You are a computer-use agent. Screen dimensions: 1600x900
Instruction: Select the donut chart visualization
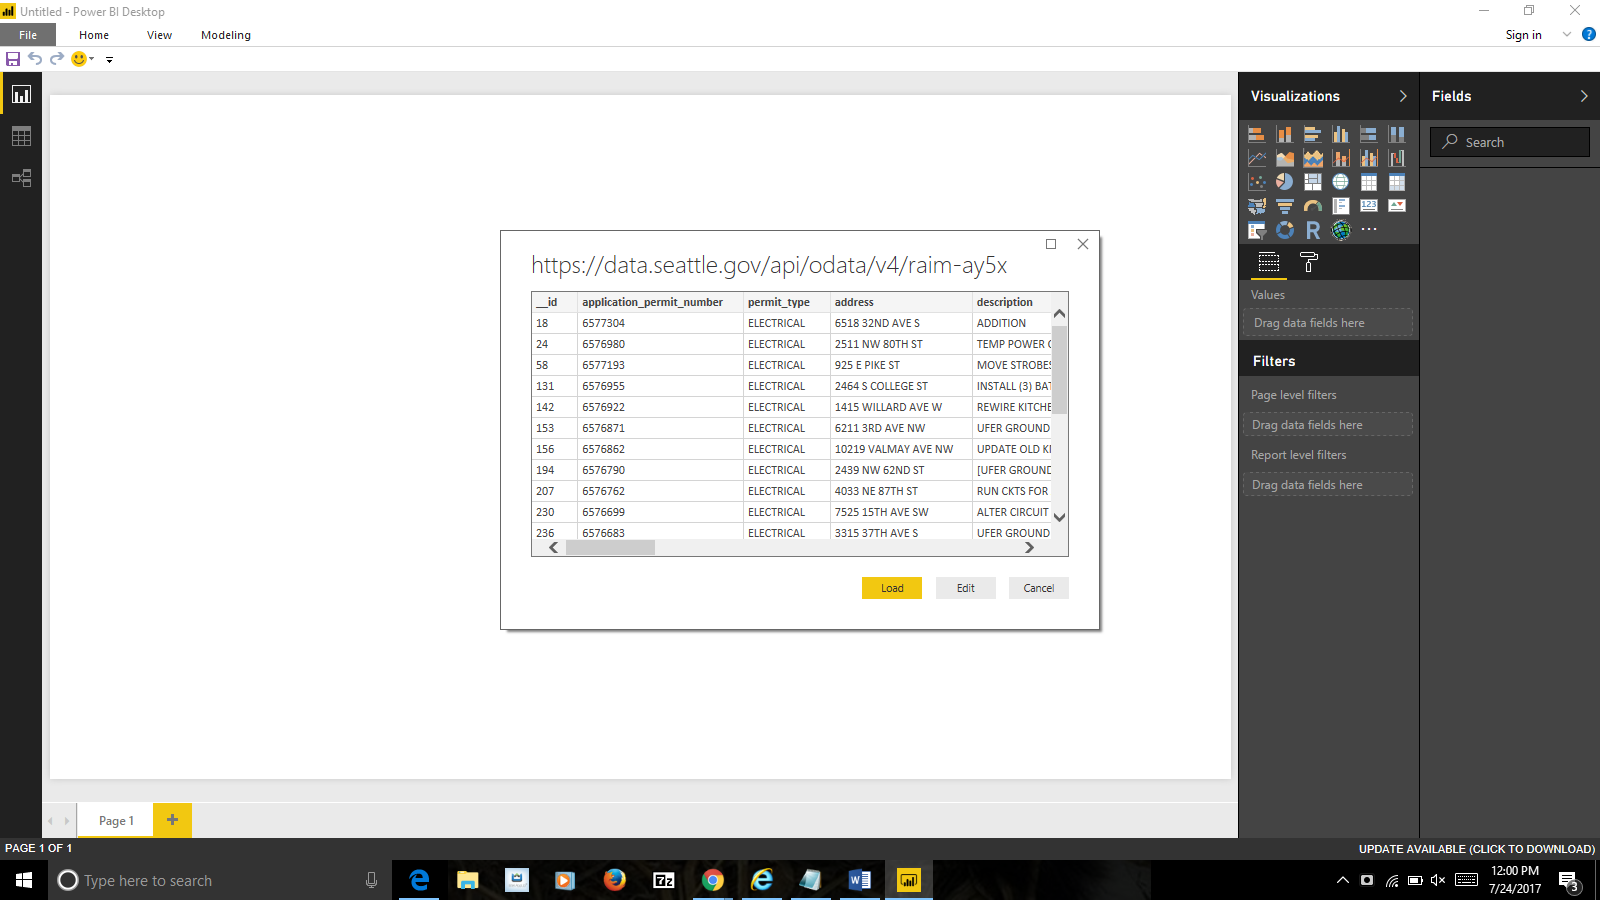tap(1285, 230)
